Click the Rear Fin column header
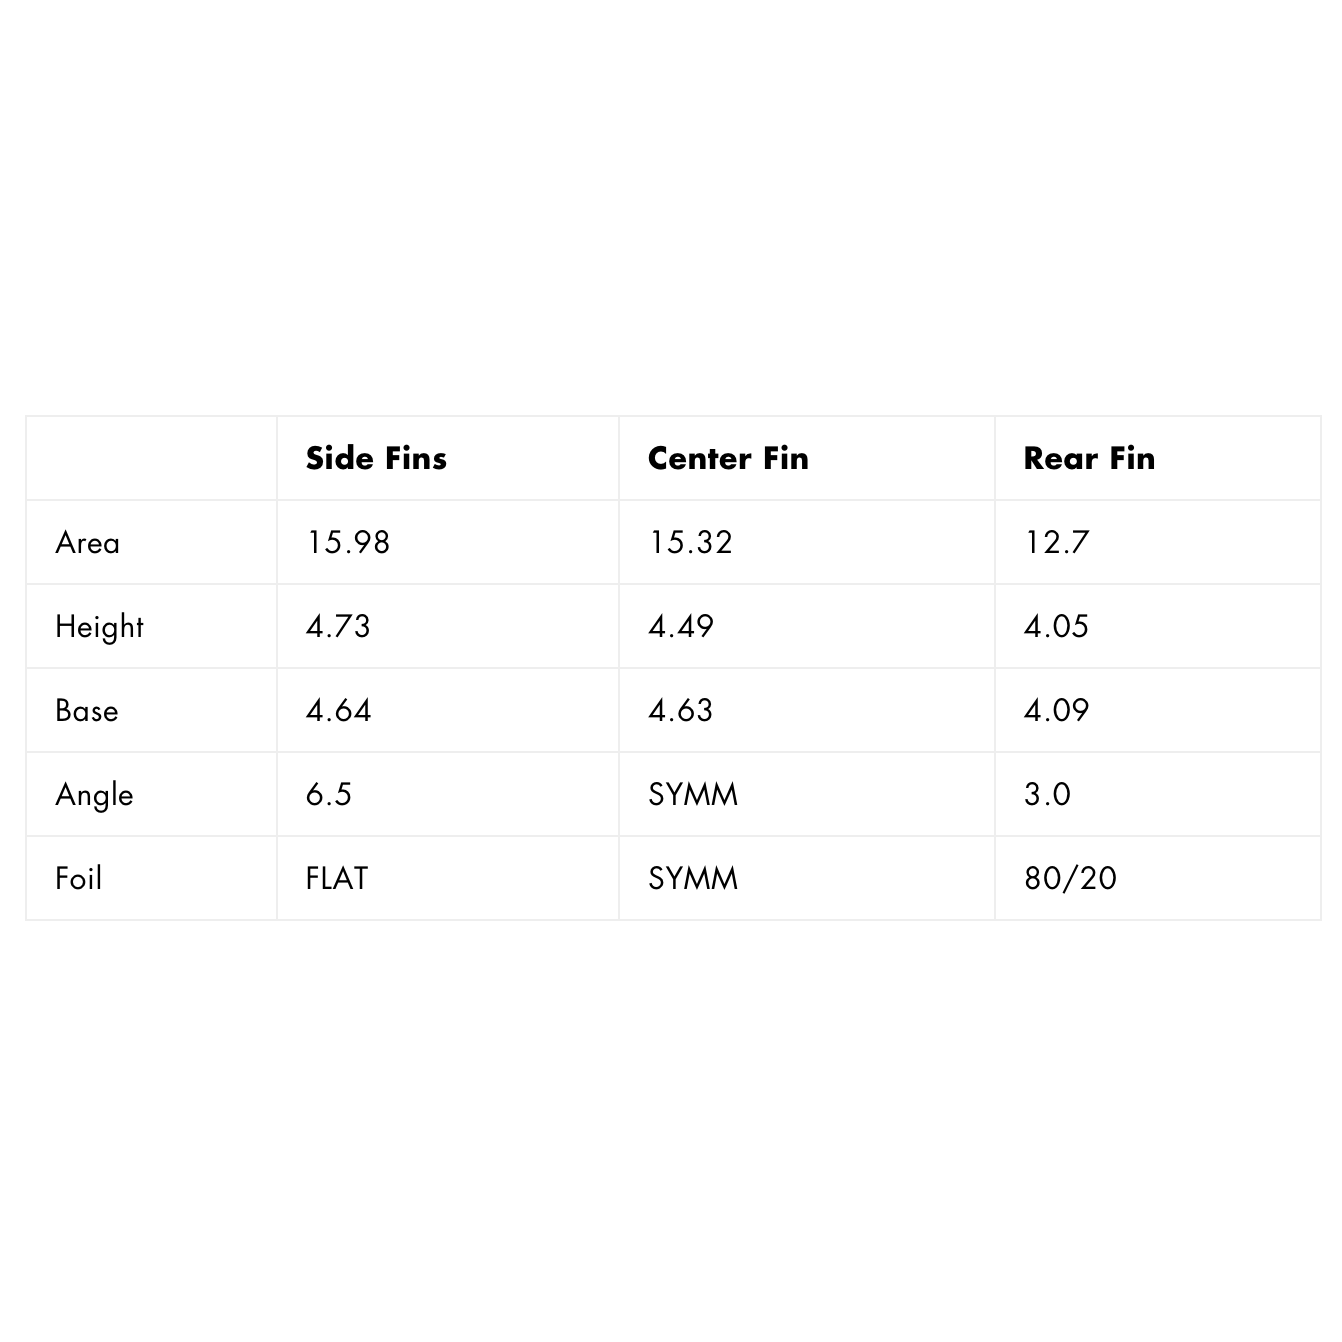This screenshot has width=1342, height=1342. [1089, 458]
